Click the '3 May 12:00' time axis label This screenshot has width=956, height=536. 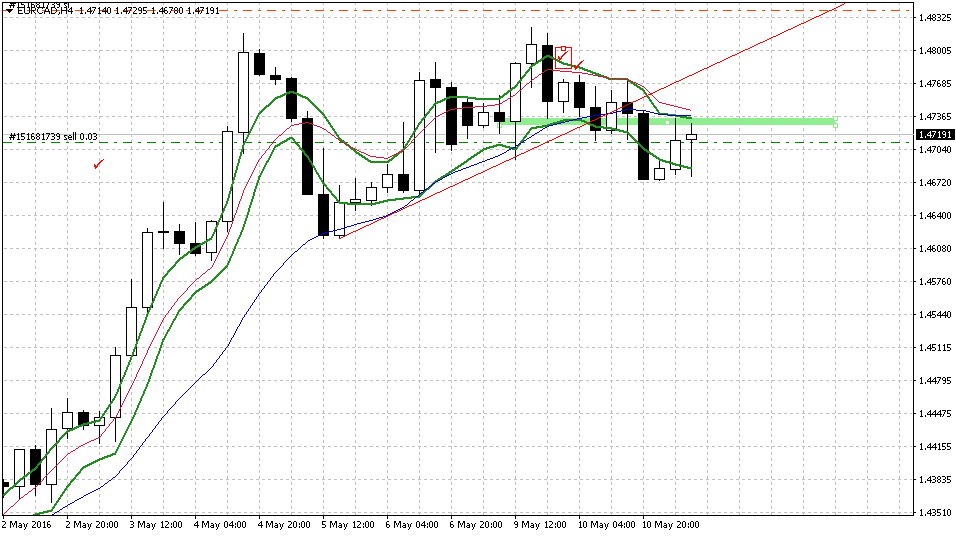[x=155, y=524]
